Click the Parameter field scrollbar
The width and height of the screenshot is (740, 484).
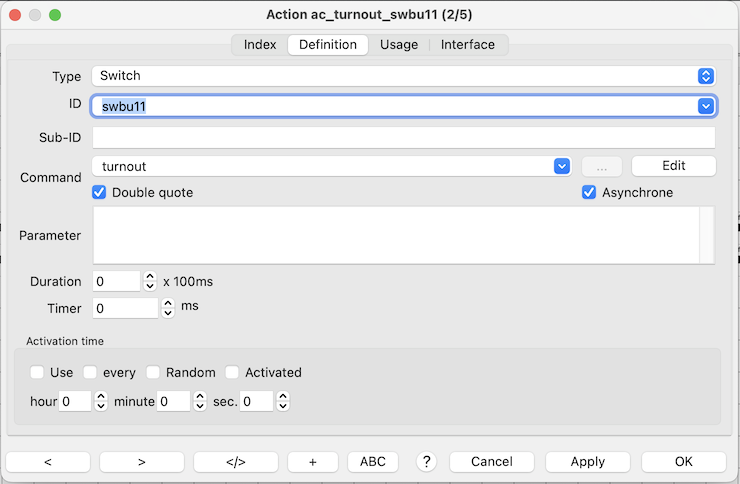click(707, 235)
